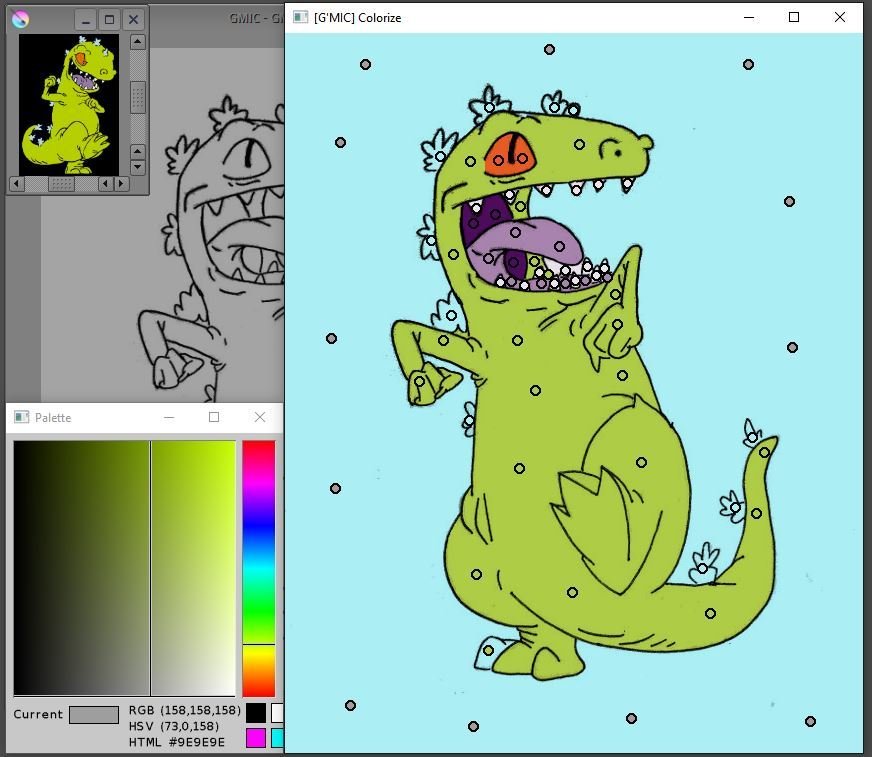The height and width of the screenshot is (757, 872).
Task: Click the Palette window title text
Action: point(53,418)
